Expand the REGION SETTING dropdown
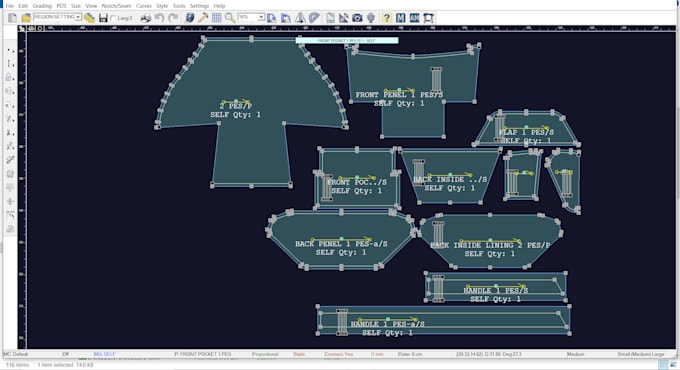This screenshot has height=370, width=680. (78, 17)
